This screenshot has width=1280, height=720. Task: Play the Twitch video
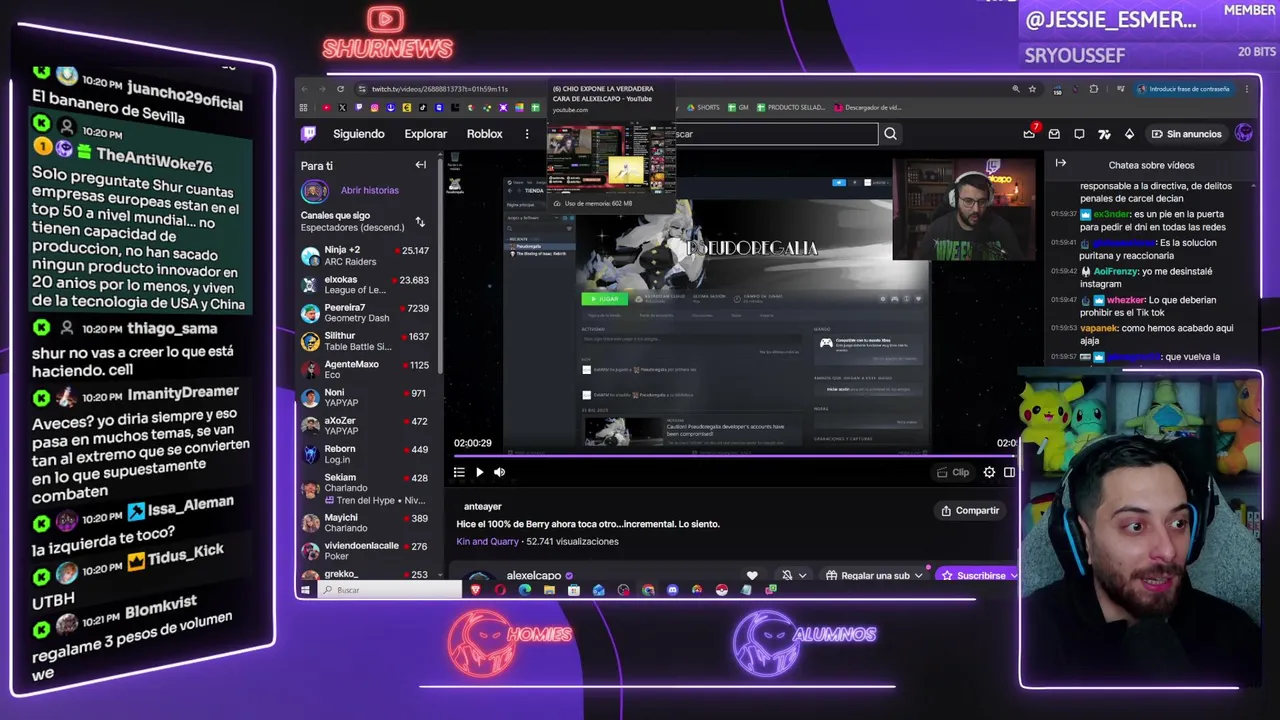[x=479, y=472]
